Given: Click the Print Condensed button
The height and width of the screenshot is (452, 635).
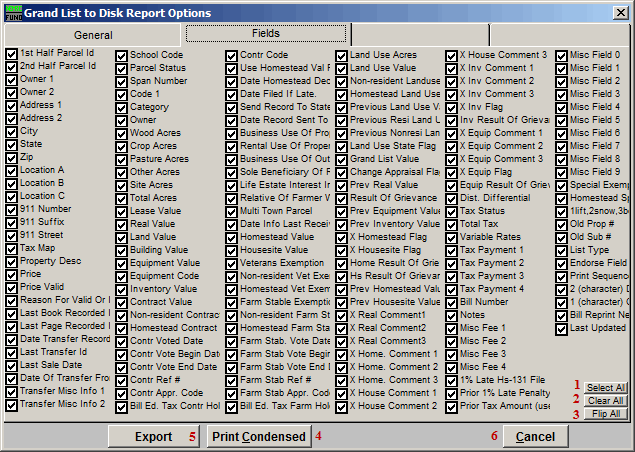Looking at the screenshot, I should pos(259,437).
